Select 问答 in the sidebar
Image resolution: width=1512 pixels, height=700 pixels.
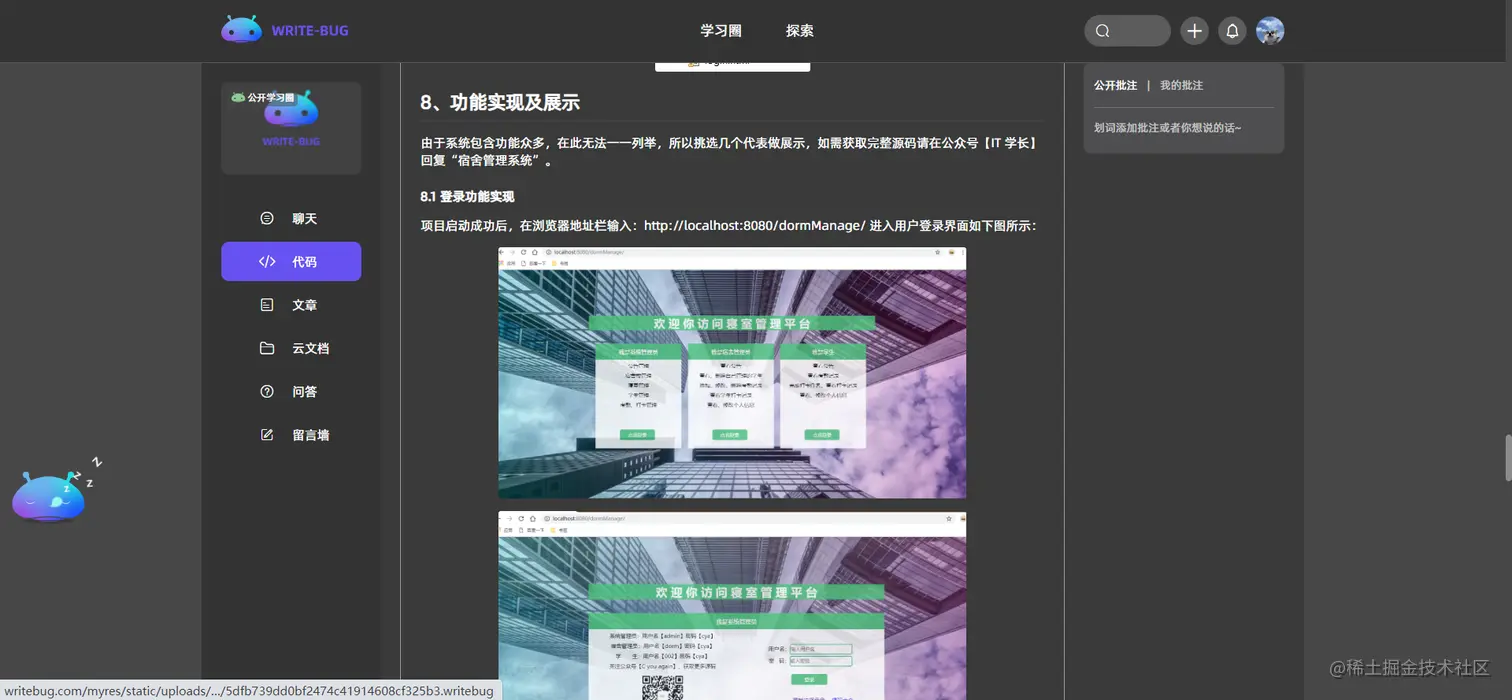click(291, 392)
